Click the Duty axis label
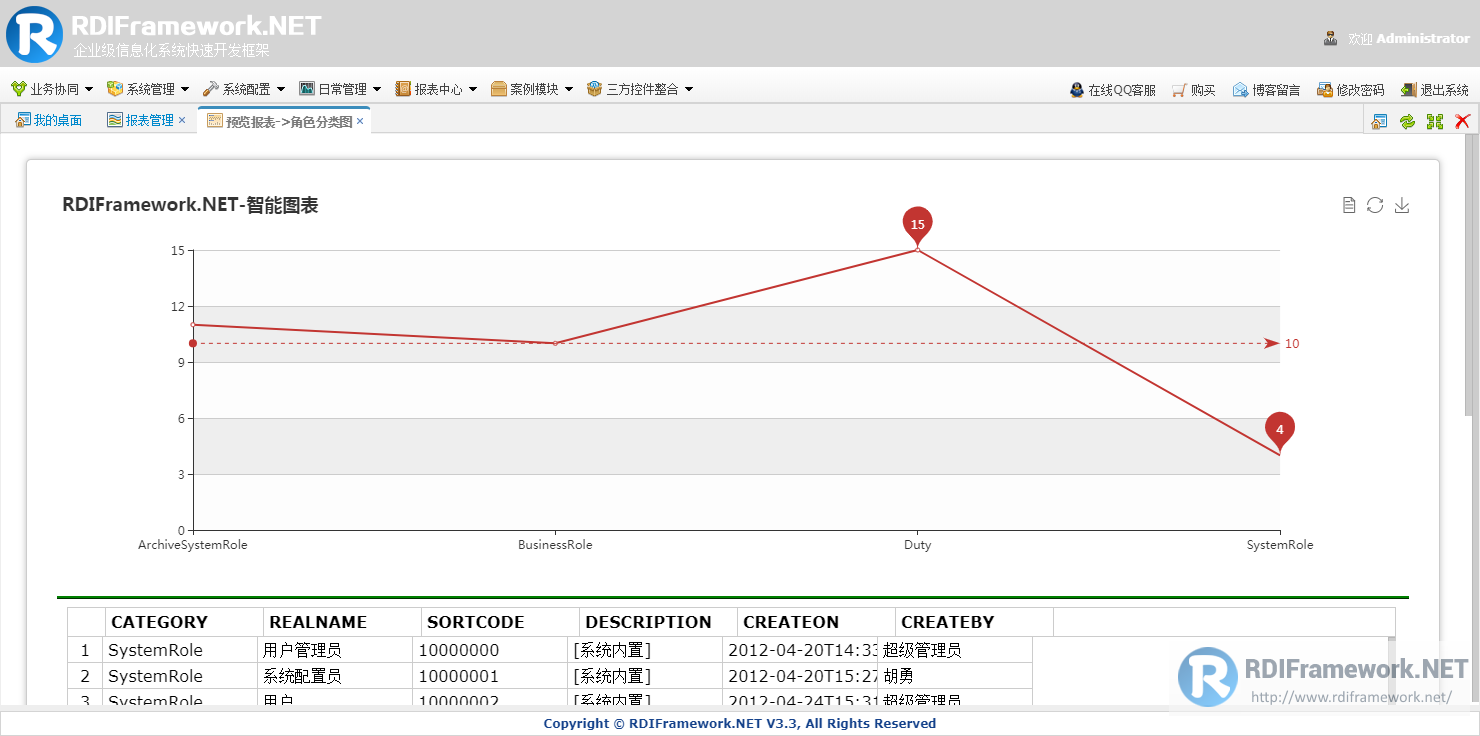The image size is (1480, 736). click(x=917, y=545)
